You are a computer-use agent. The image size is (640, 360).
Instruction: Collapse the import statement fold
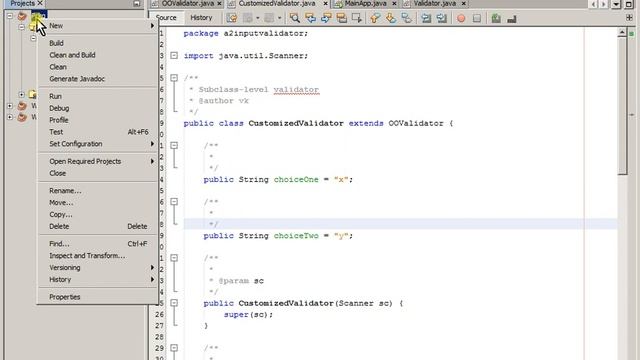pyautogui.click(x=174, y=55)
